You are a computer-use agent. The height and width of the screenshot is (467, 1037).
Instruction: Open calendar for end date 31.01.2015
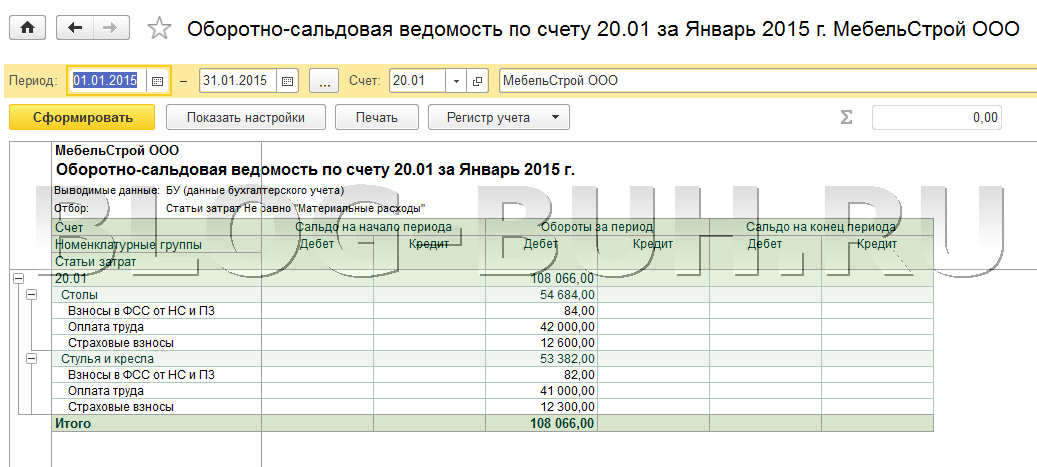(x=287, y=80)
